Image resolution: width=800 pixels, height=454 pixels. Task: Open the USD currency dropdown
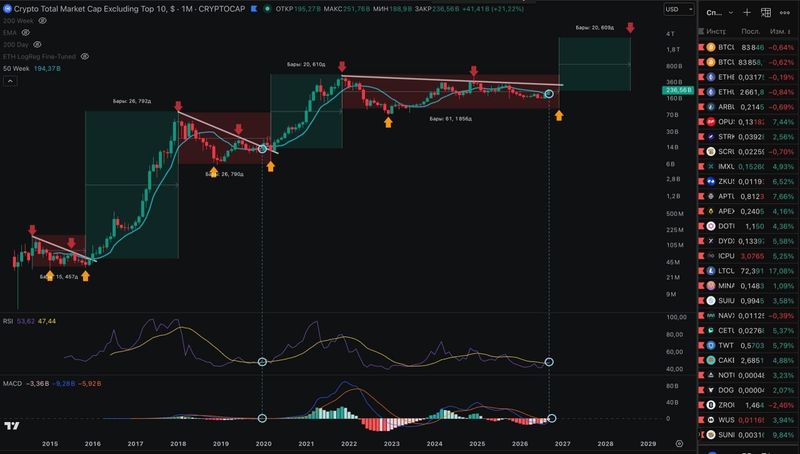pyautogui.click(x=679, y=9)
